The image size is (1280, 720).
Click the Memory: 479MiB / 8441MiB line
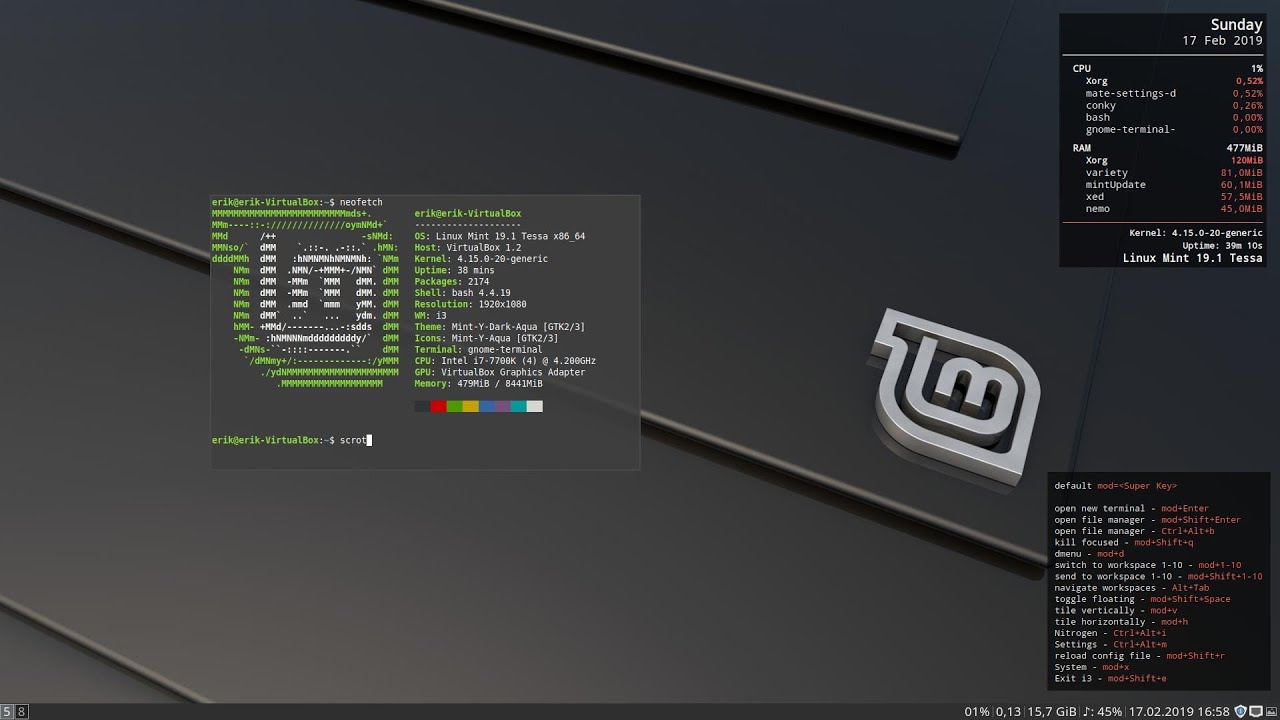(x=478, y=384)
